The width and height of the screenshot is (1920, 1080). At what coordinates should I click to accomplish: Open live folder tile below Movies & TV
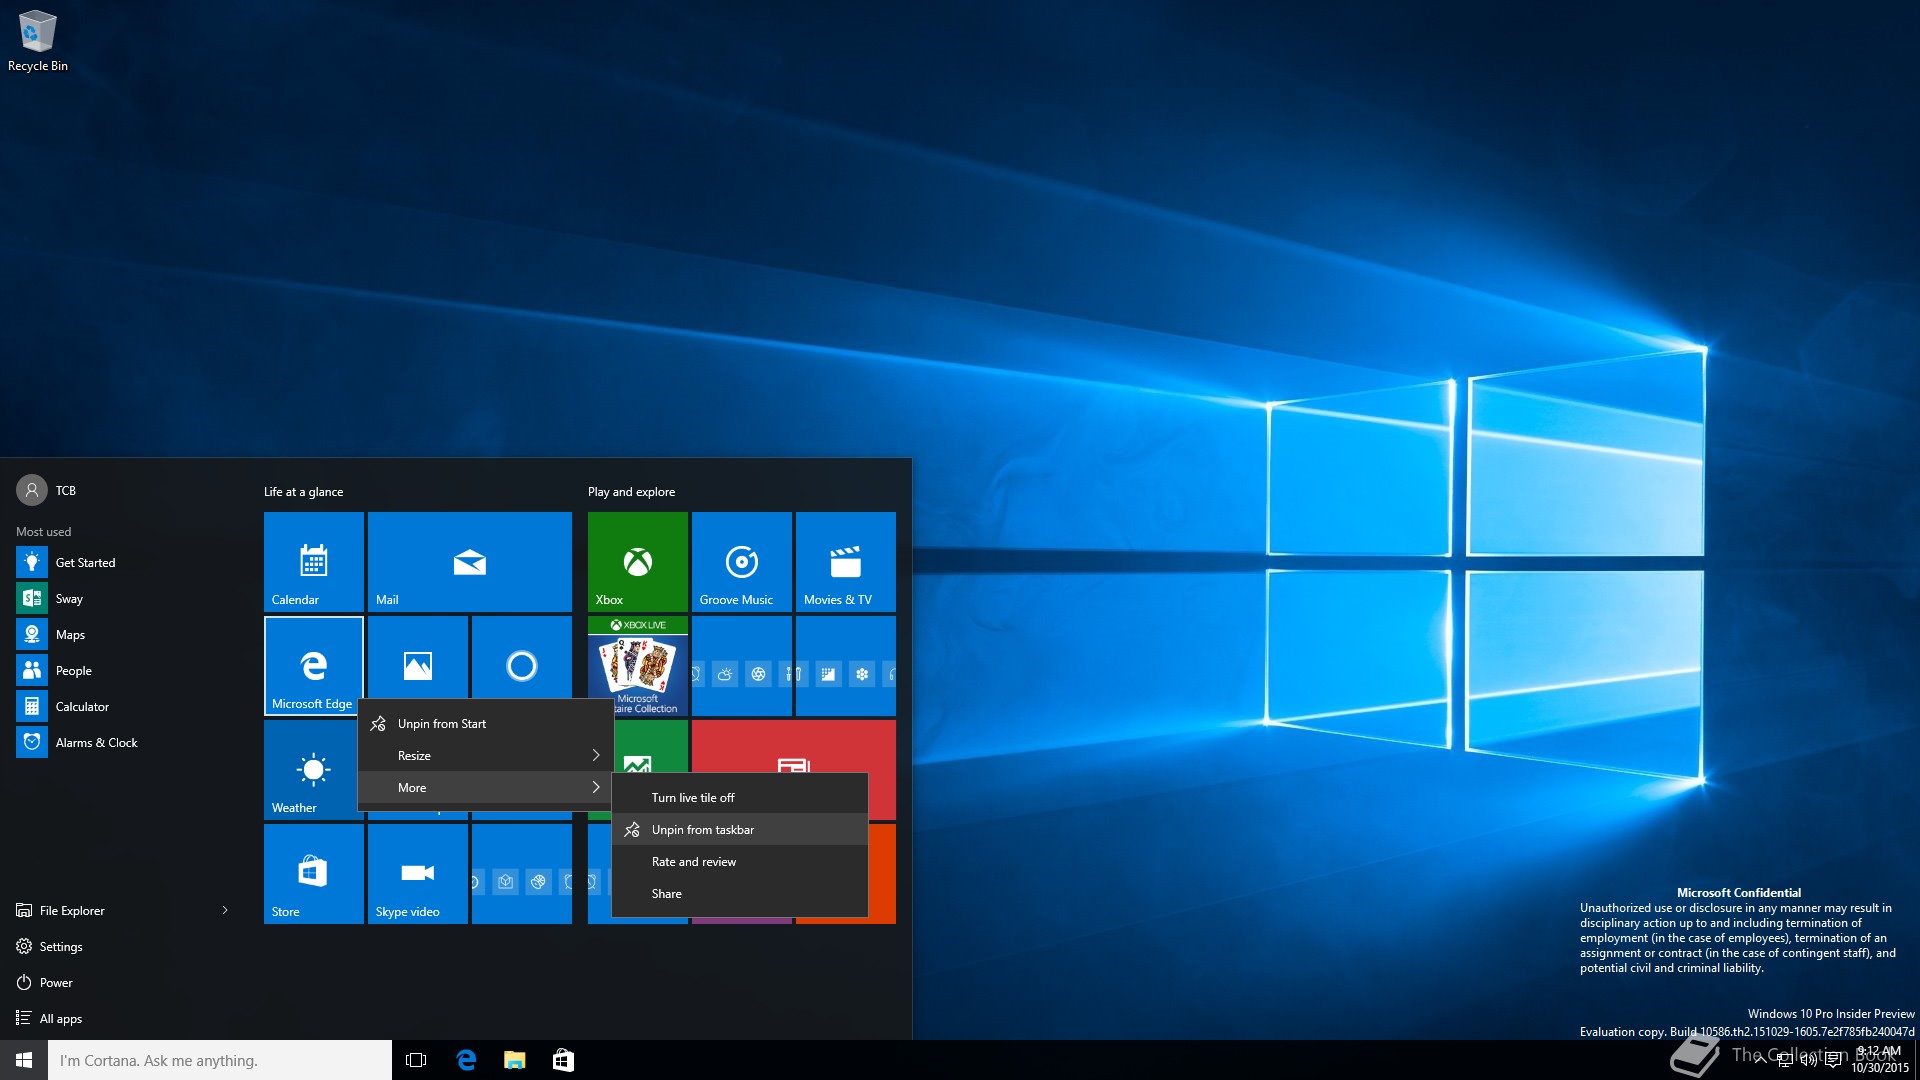pos(845,665)
